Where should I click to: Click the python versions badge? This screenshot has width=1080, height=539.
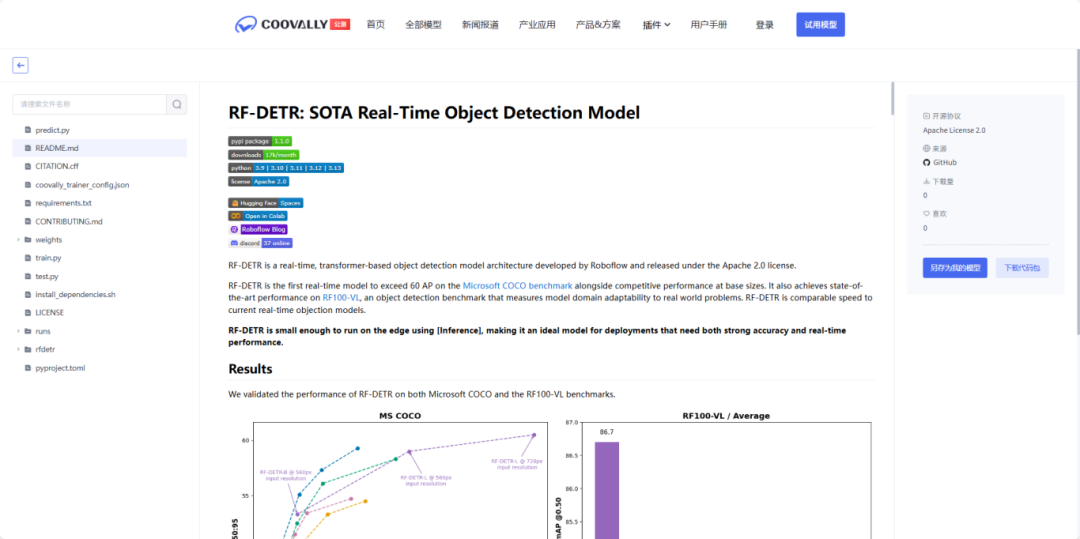coord(286,168)
